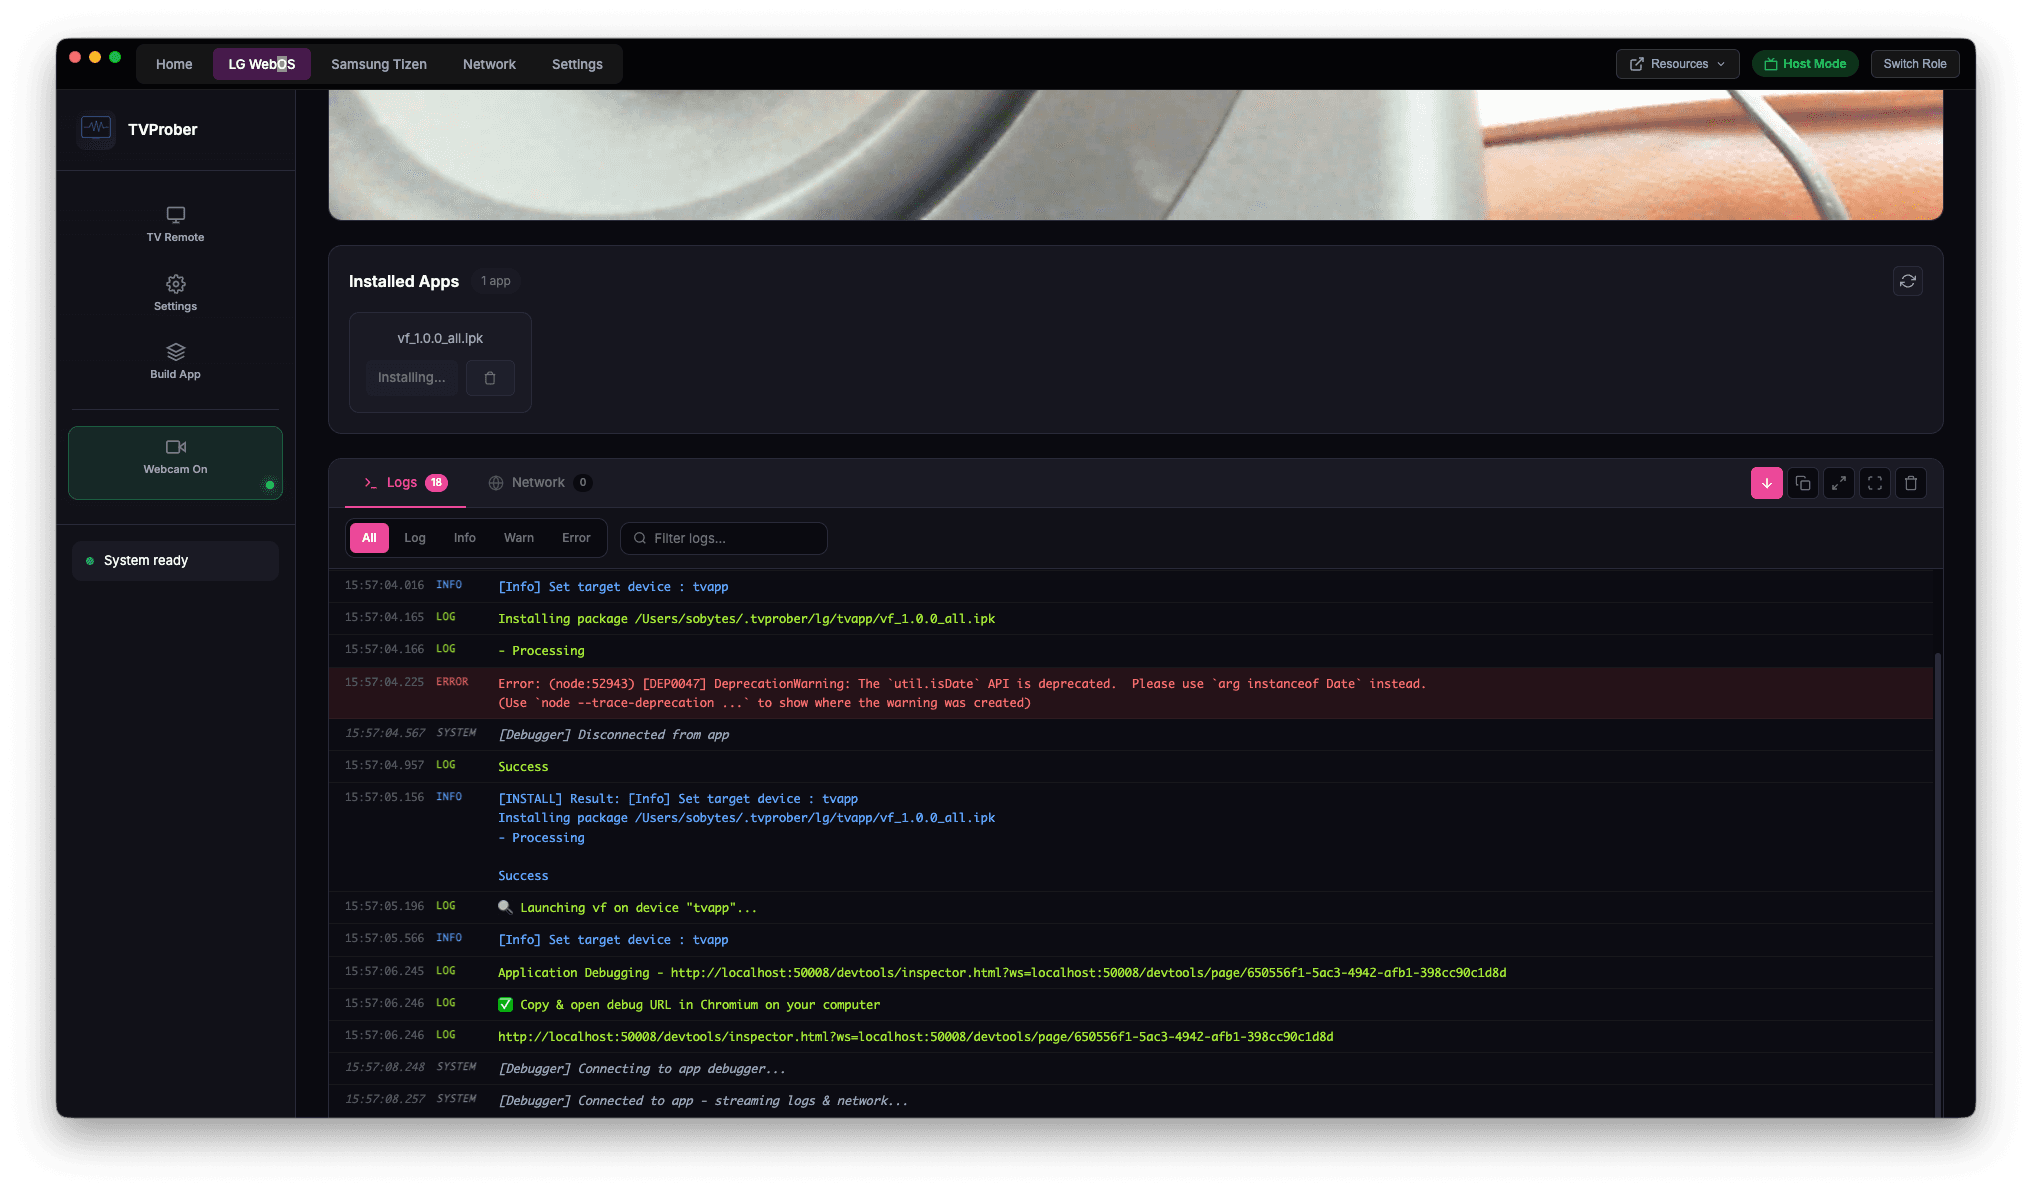Switch to the Network tab in logs
Viewport: 2032px width, 1192px height.
pyautogui.click(x=540, y=482)
